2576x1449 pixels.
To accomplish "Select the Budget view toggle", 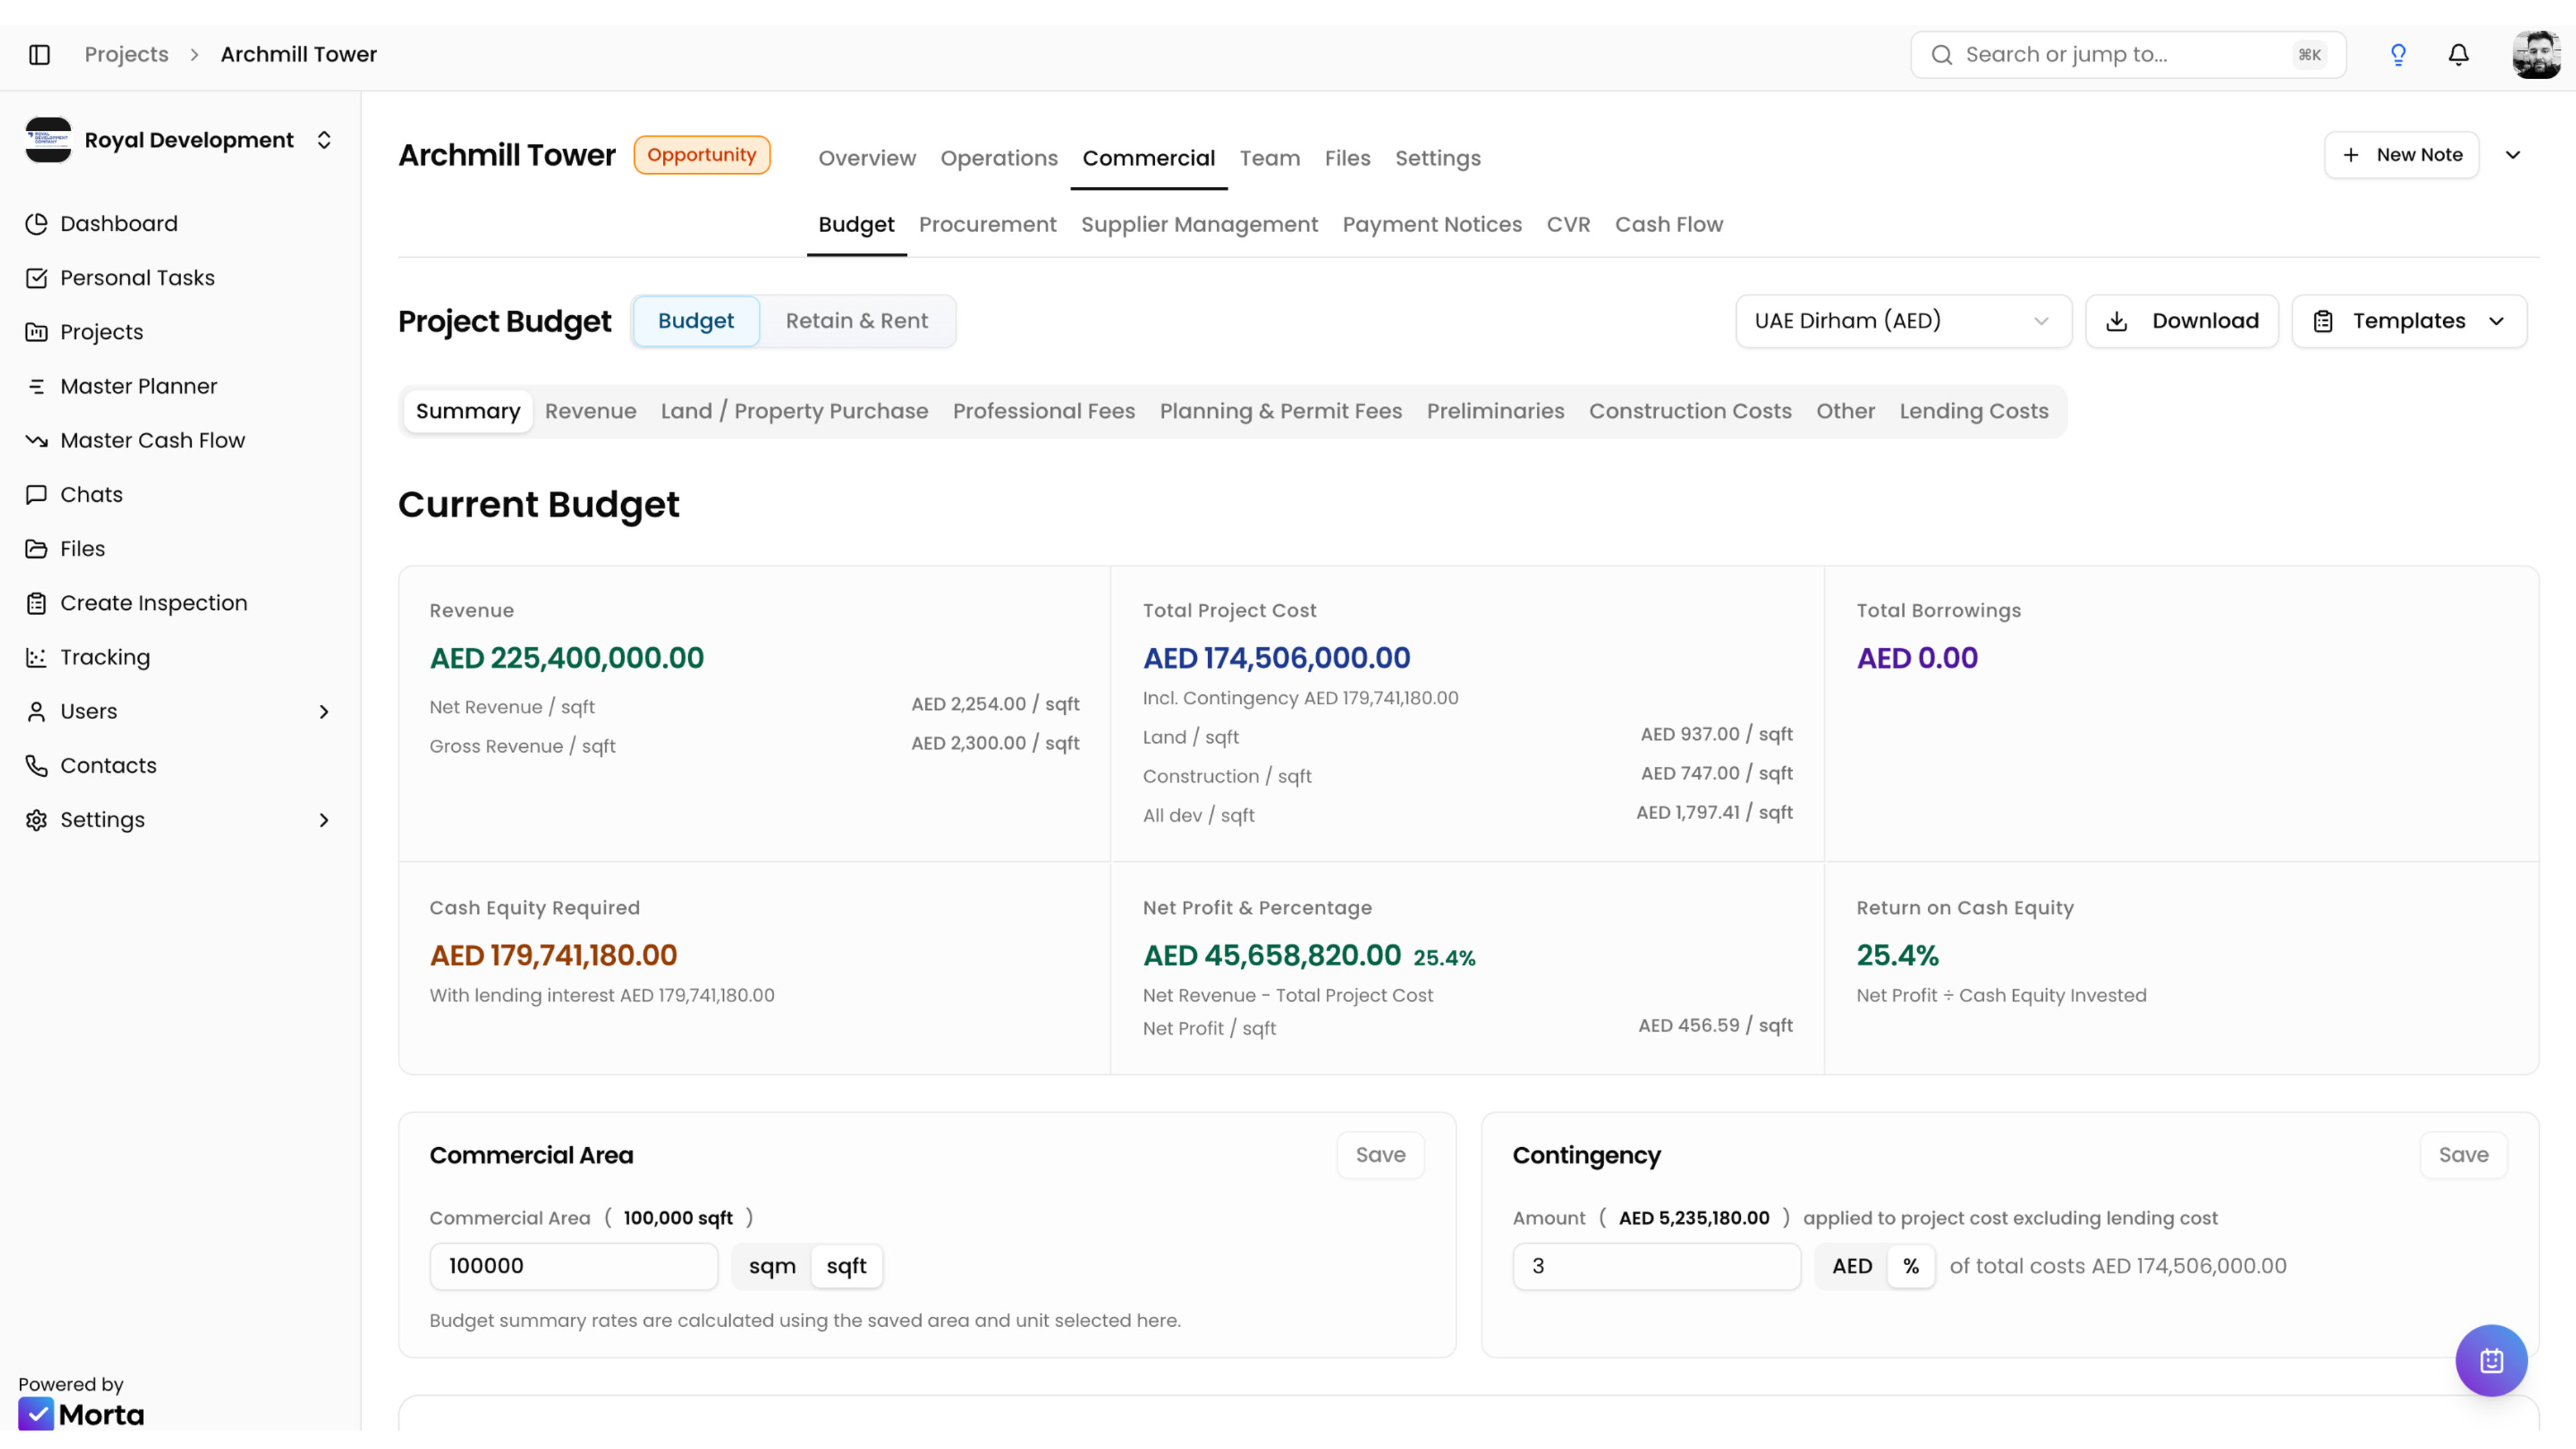I will 696,321.
